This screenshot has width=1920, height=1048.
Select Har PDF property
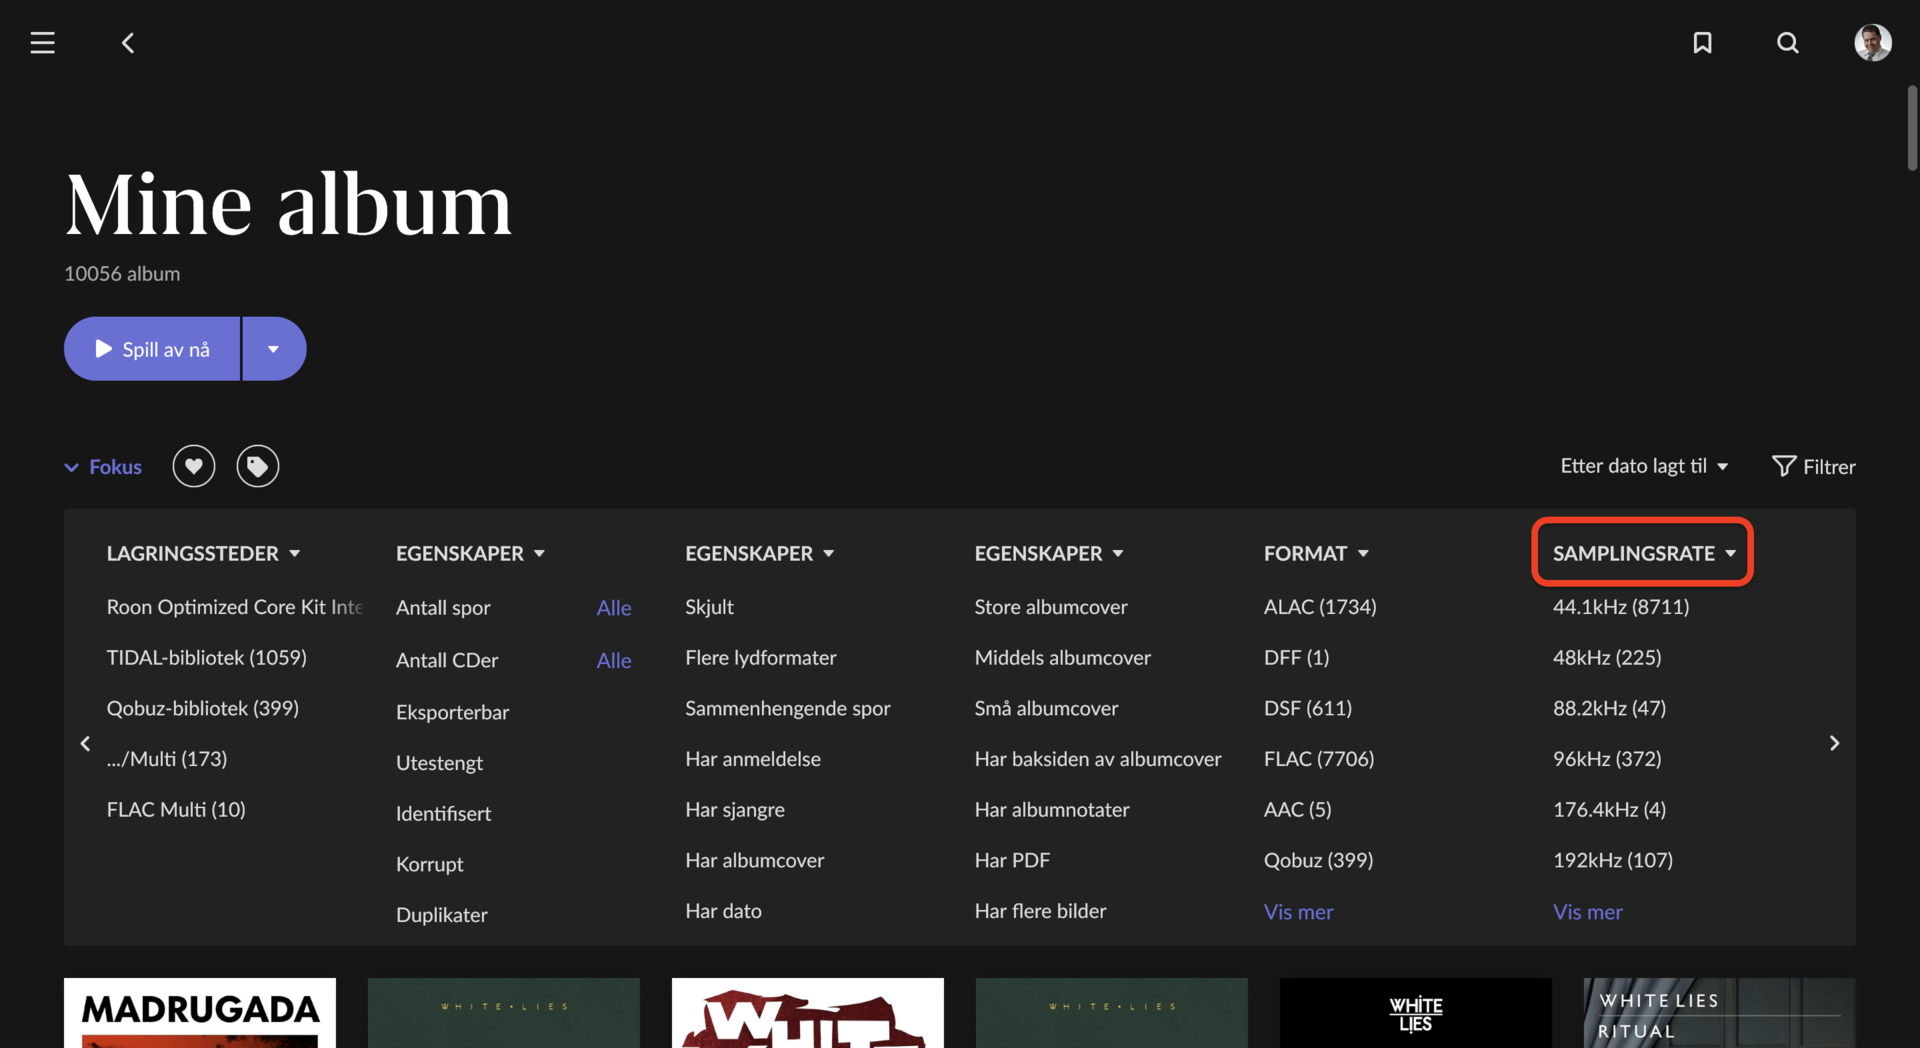pos(1012,860)
